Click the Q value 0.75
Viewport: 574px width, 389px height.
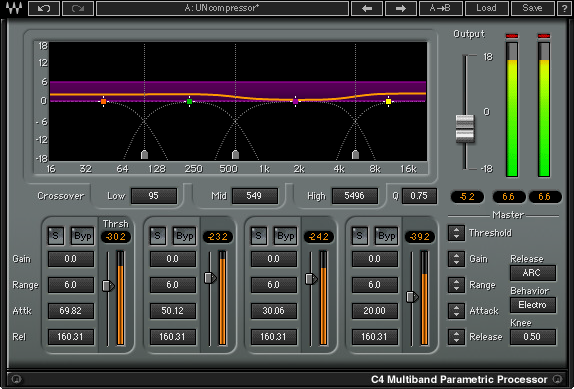click(x=419, y=196)
